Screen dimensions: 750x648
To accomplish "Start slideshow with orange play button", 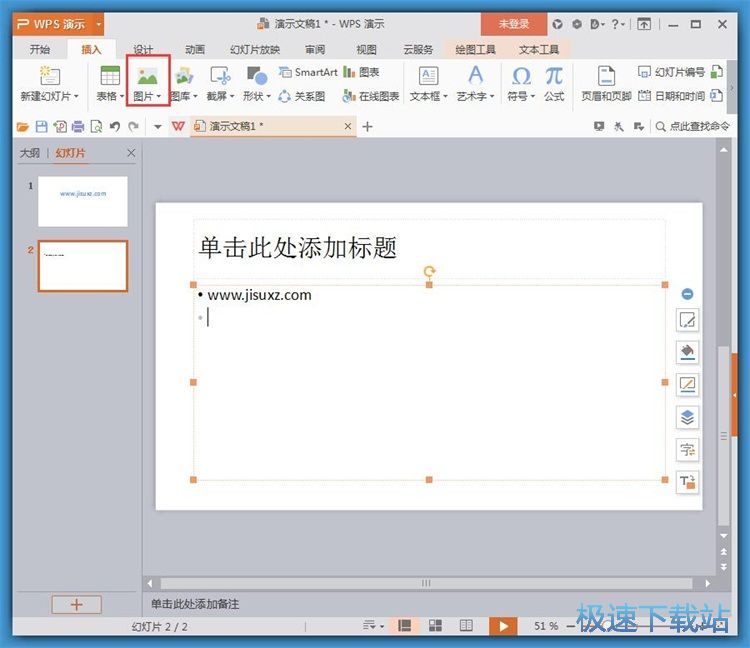I will pos(503,626).
